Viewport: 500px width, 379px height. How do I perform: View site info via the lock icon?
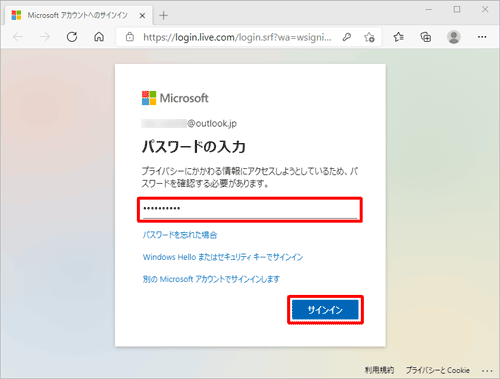(130, 37)
